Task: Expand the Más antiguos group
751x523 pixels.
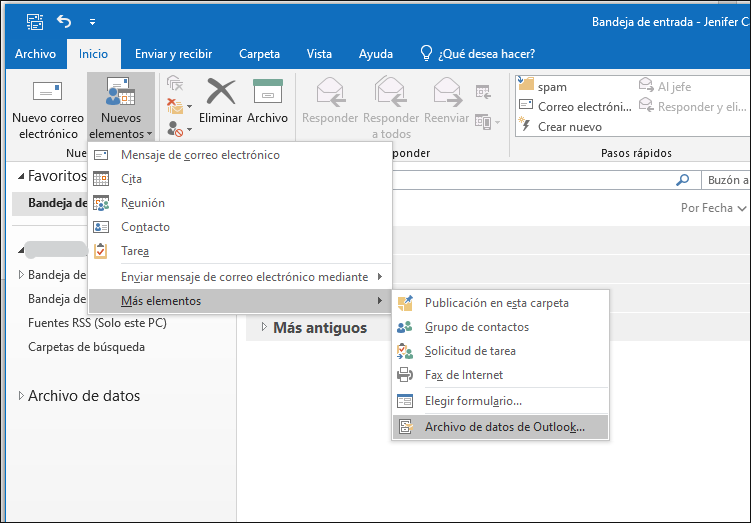Action: point(264,327)
